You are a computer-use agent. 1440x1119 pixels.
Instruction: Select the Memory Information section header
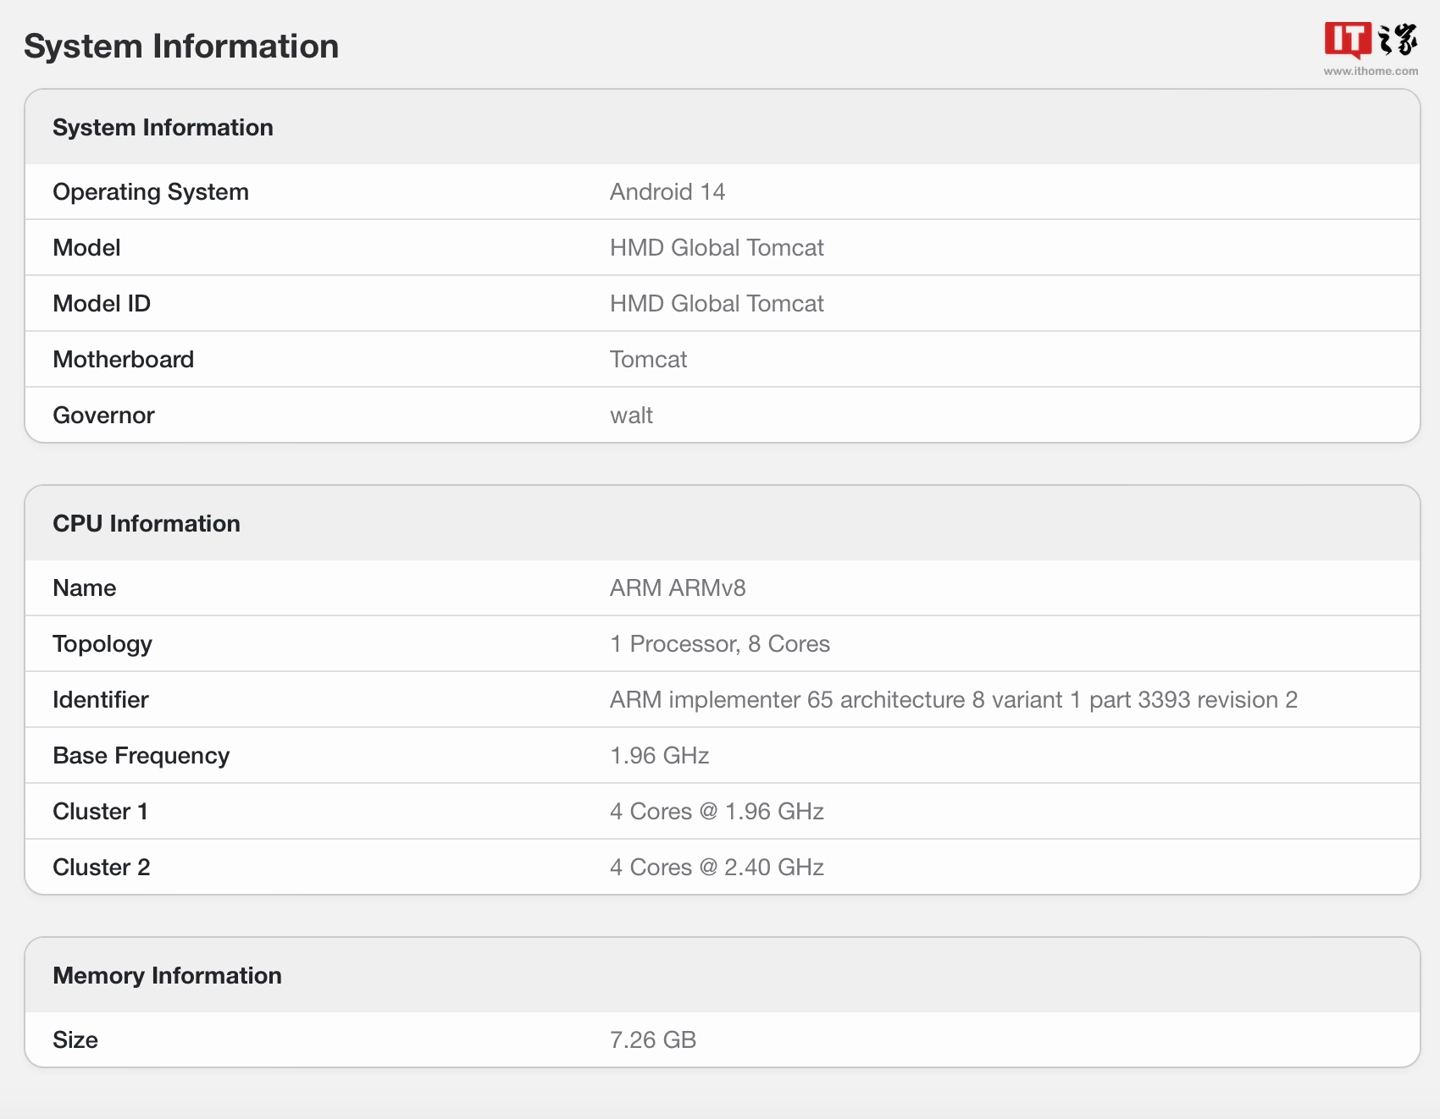[x=167, y=976]
